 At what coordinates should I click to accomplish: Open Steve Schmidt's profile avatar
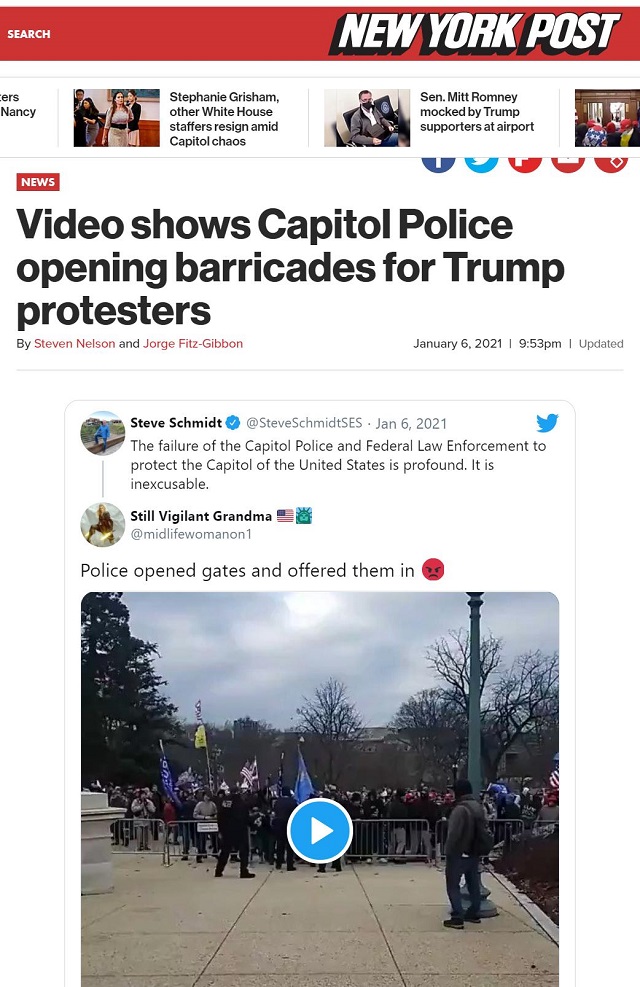click(x=103, y=432)
